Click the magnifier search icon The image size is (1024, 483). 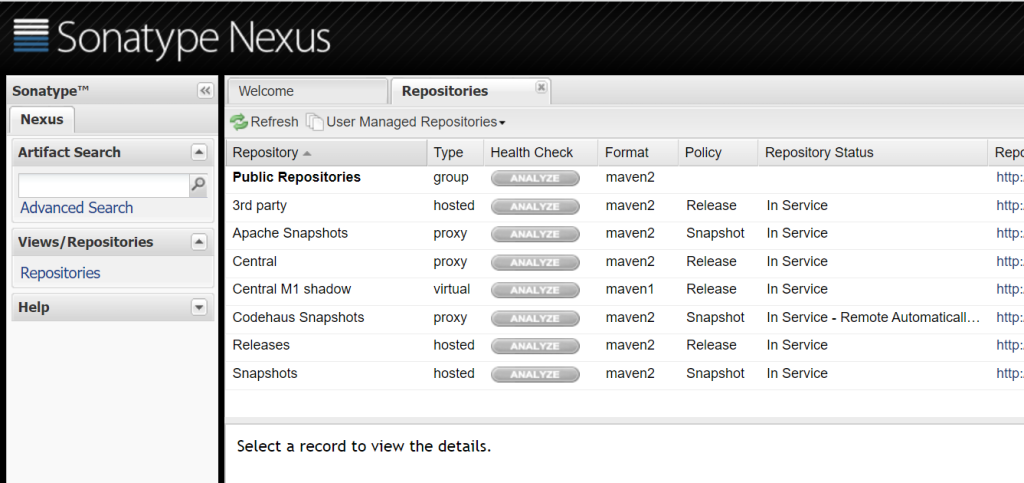198,185
